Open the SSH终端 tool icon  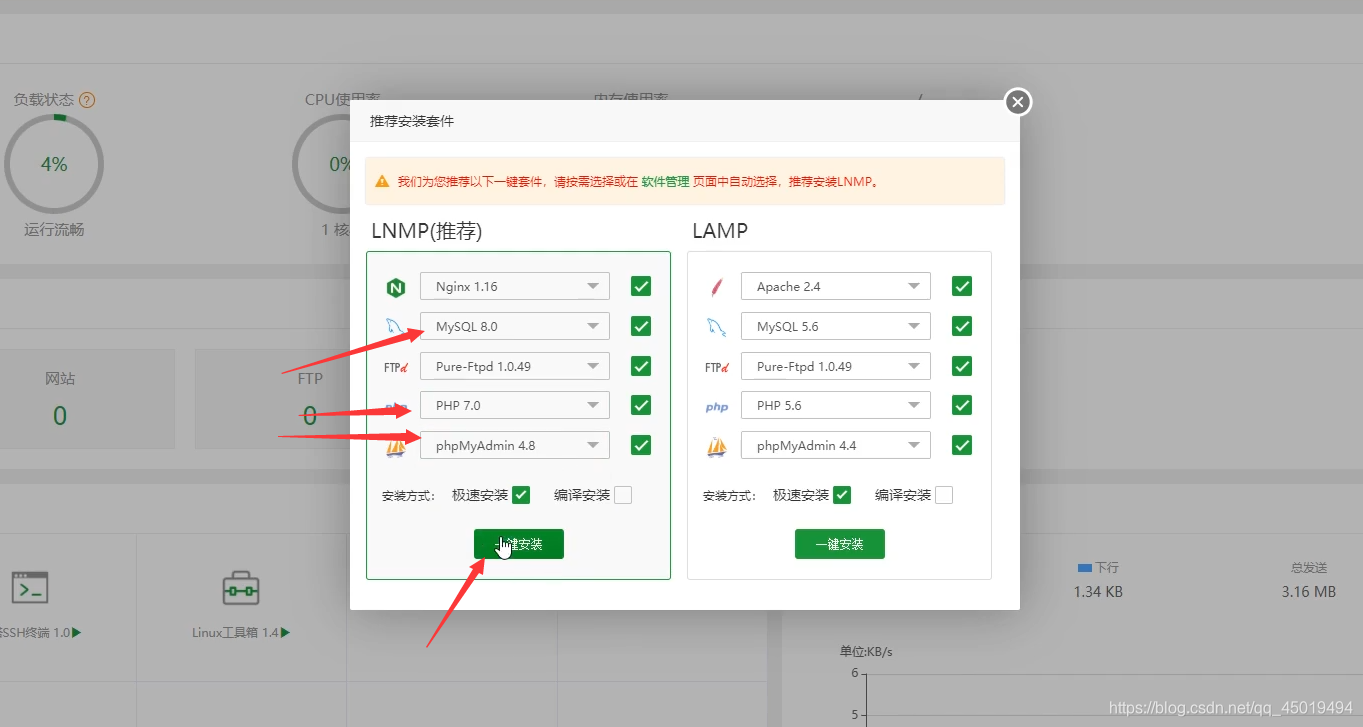(30, 588)
